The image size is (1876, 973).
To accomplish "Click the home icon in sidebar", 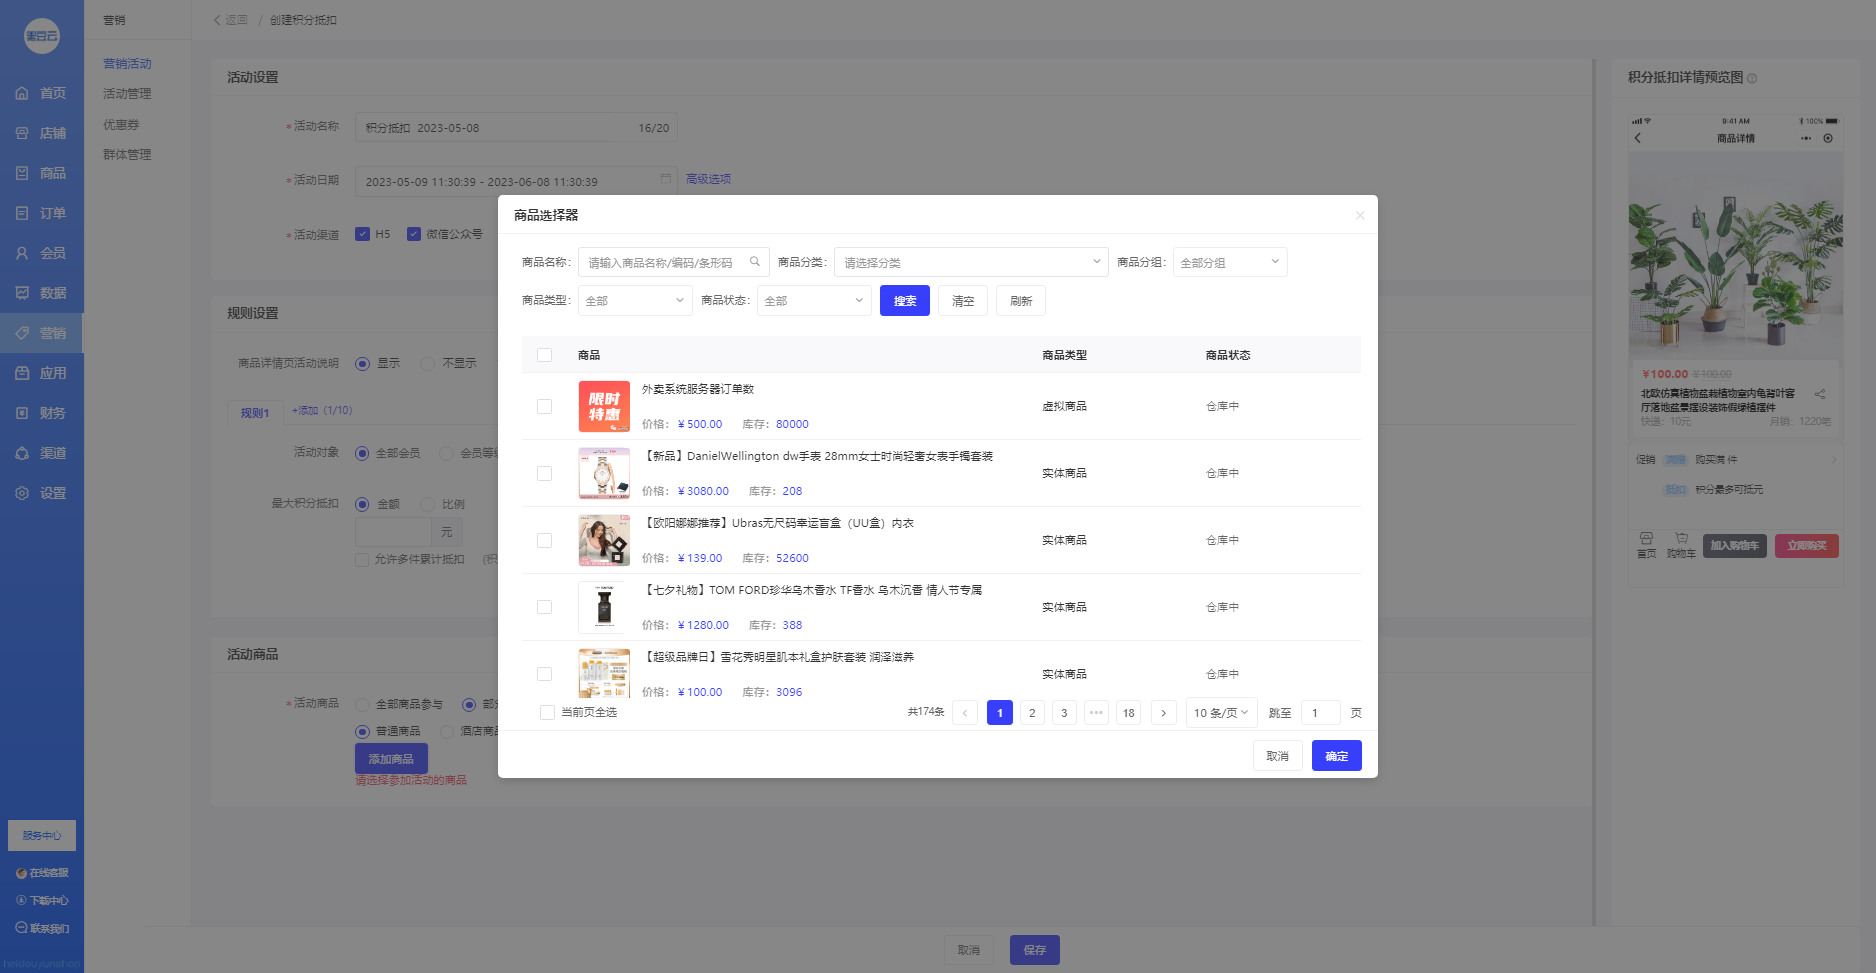I will point(22,93).
